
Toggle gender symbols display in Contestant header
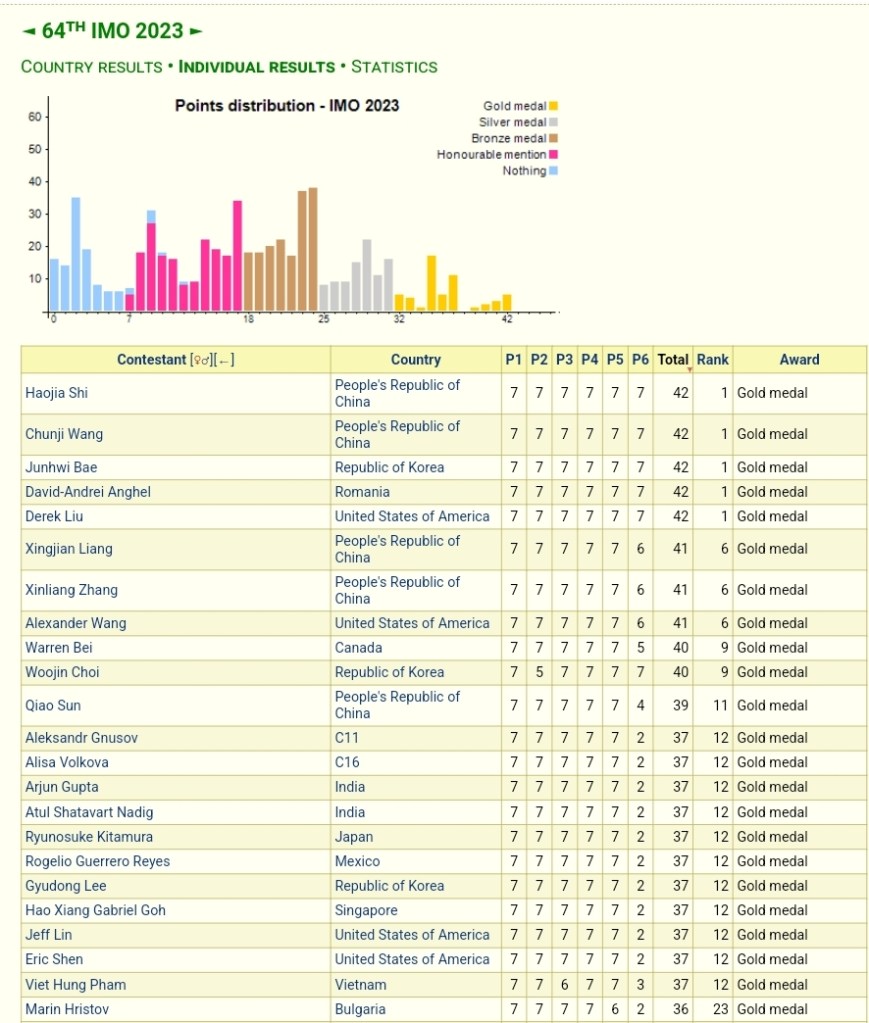[x=201, y=360]
